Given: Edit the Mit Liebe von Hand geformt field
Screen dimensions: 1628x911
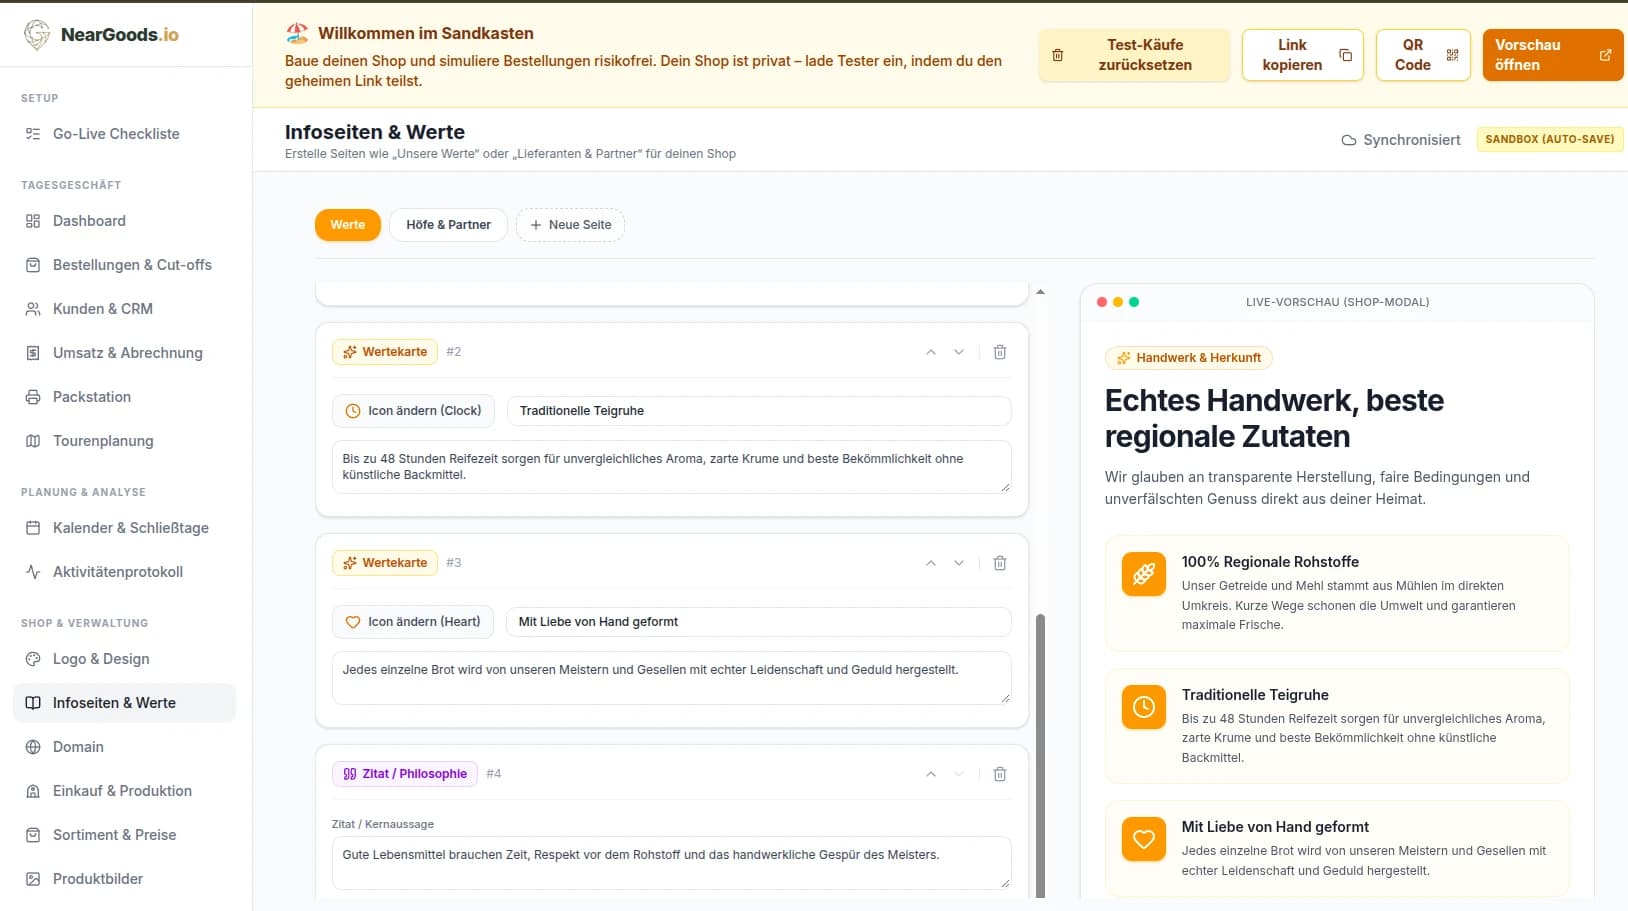Looking at the screenshot, I should pos(759,622).
